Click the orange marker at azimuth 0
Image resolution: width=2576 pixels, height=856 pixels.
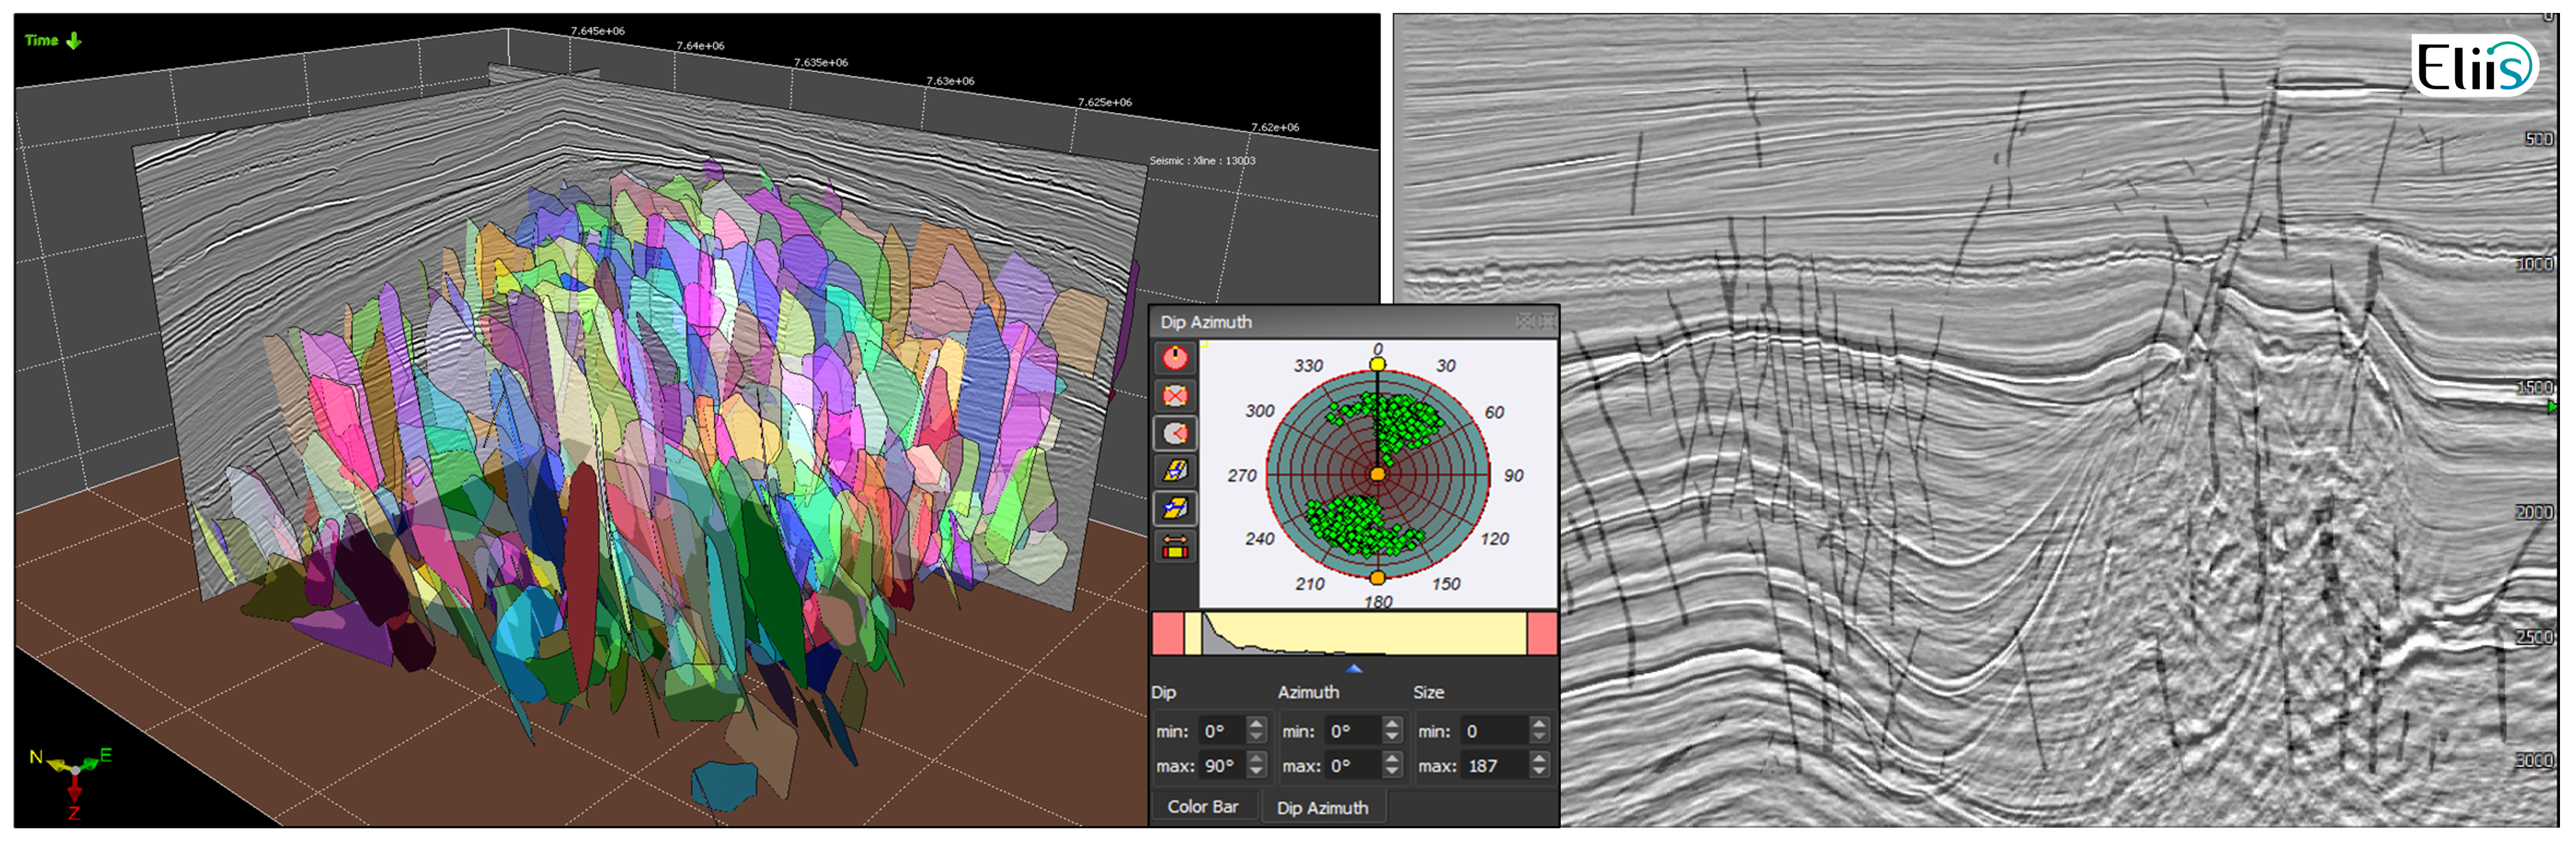coord(1378,364)
